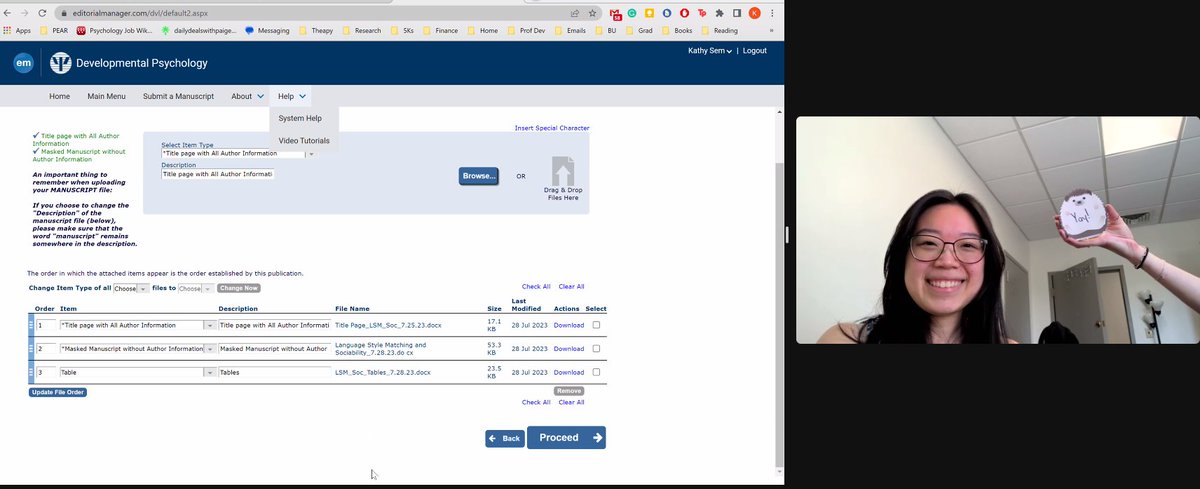Click the share page icon in address bar
1200x489 pixels.
[575, 13]
